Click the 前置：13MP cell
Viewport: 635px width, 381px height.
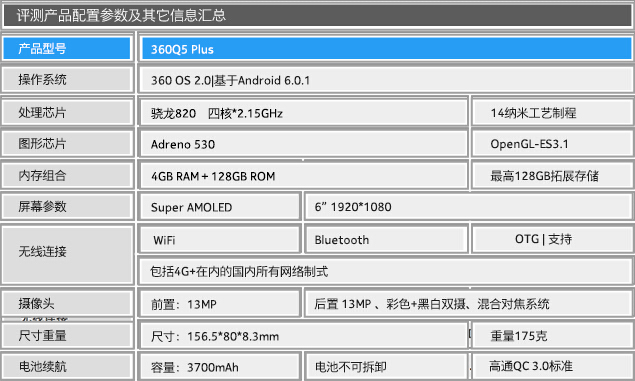pyautogui.click(x=220, y=304)
